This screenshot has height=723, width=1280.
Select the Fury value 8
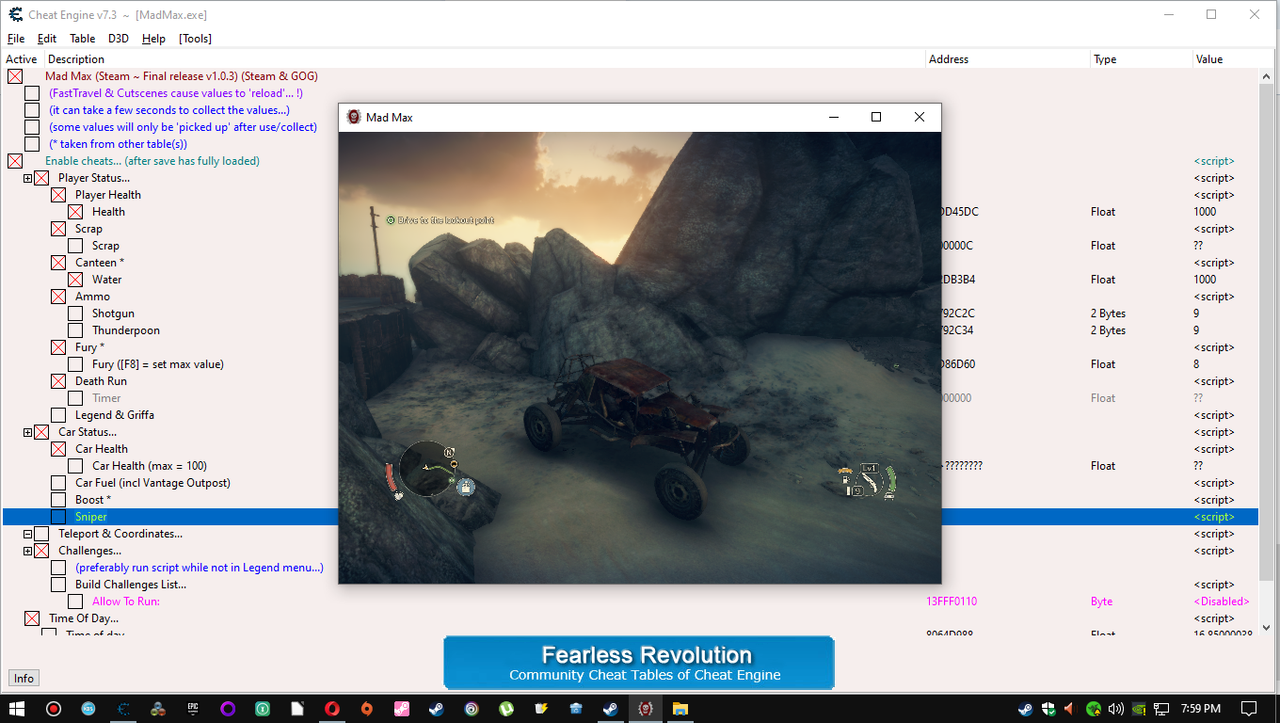(x=1196, y=364)
